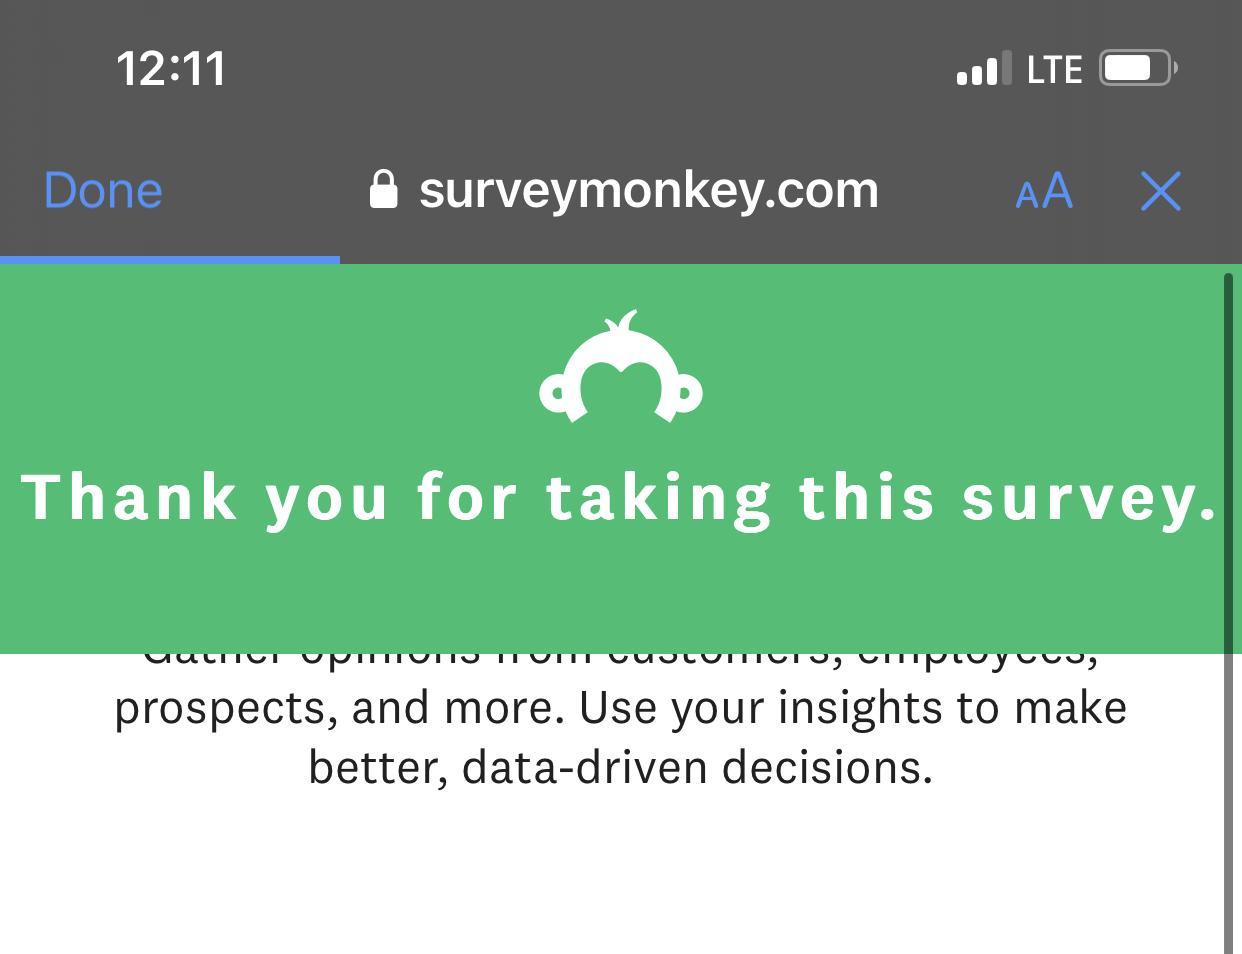1242x954 pixels.
Task: Tap the 'Thank you for taking this survey.' heading
Action: (620, 497)
